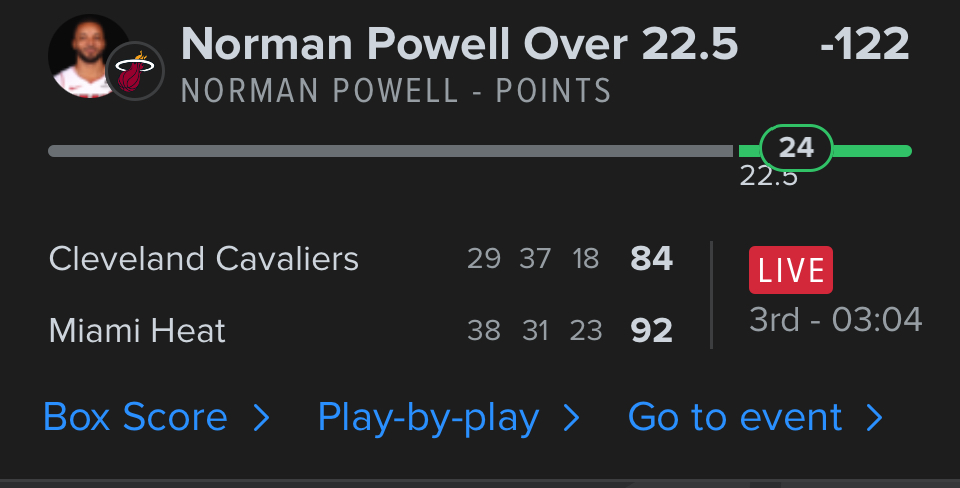
Task: Click the green section of the progress bar
Action: pyautogui.click(x=872, y=151)
